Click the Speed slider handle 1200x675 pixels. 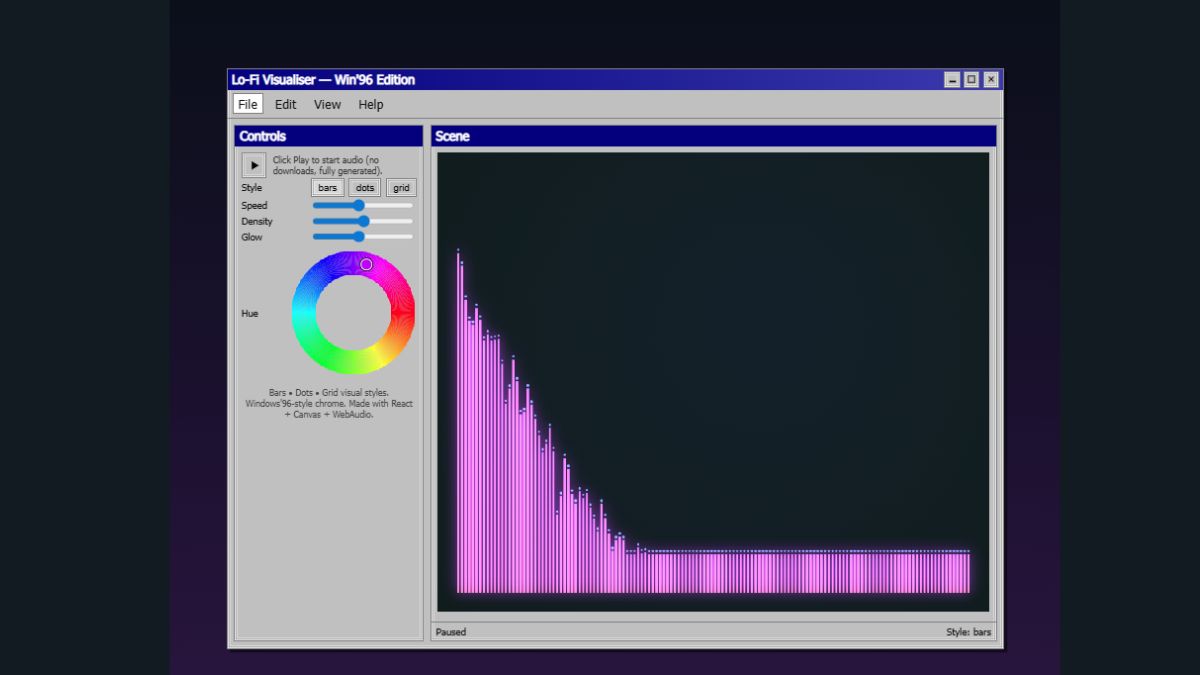pos(359,205)
